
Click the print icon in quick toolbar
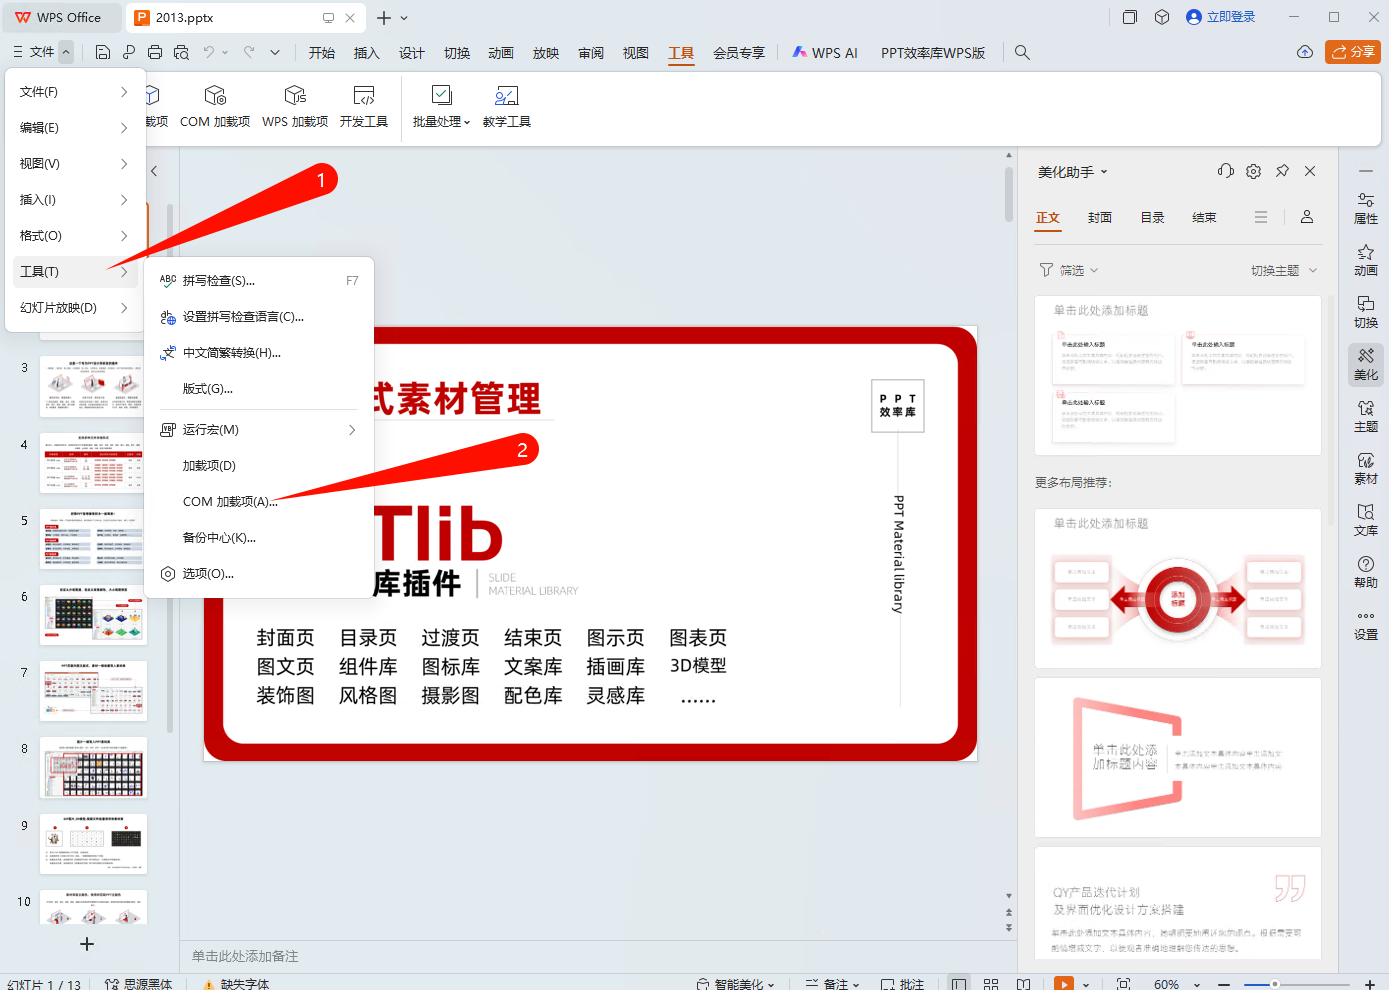coord(155,52)
